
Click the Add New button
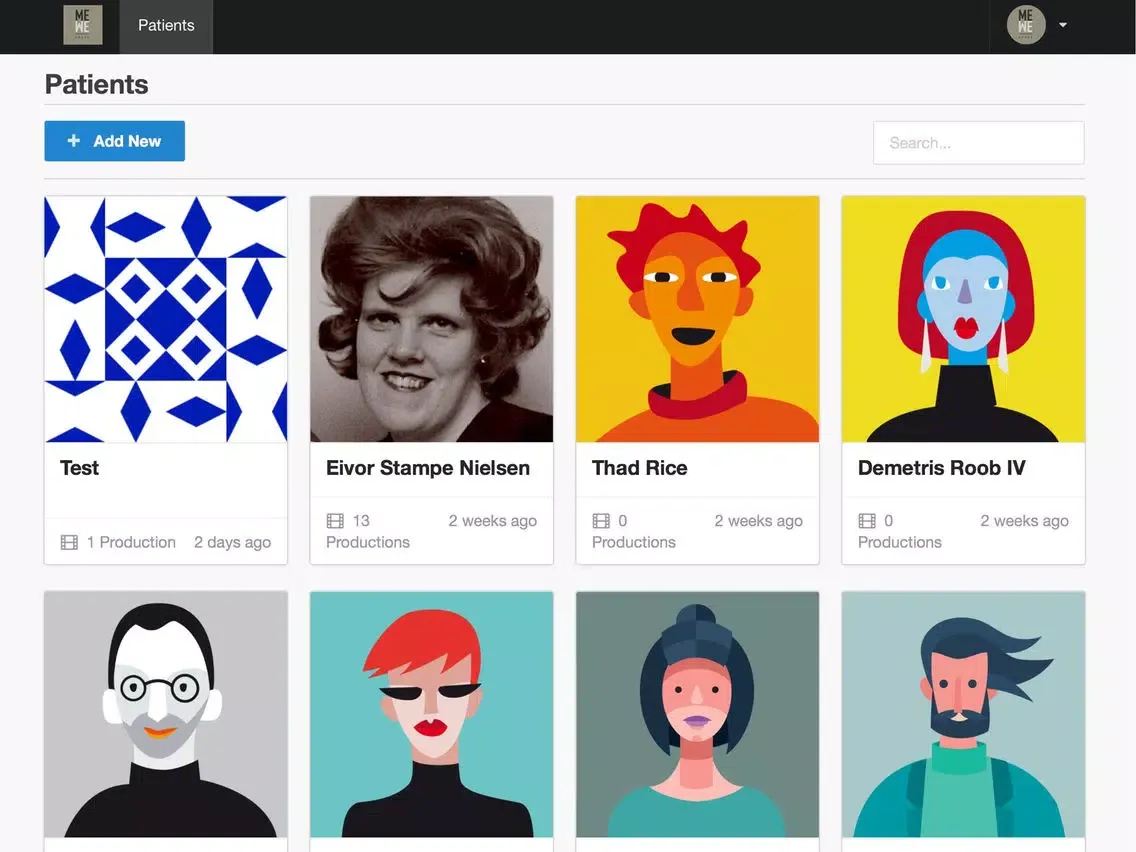(115, 141)
